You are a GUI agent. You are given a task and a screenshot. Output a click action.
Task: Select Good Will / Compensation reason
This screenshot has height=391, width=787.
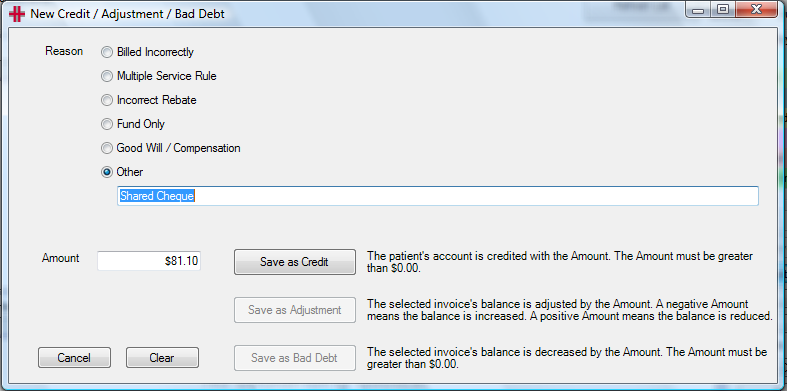coord(107,148)
